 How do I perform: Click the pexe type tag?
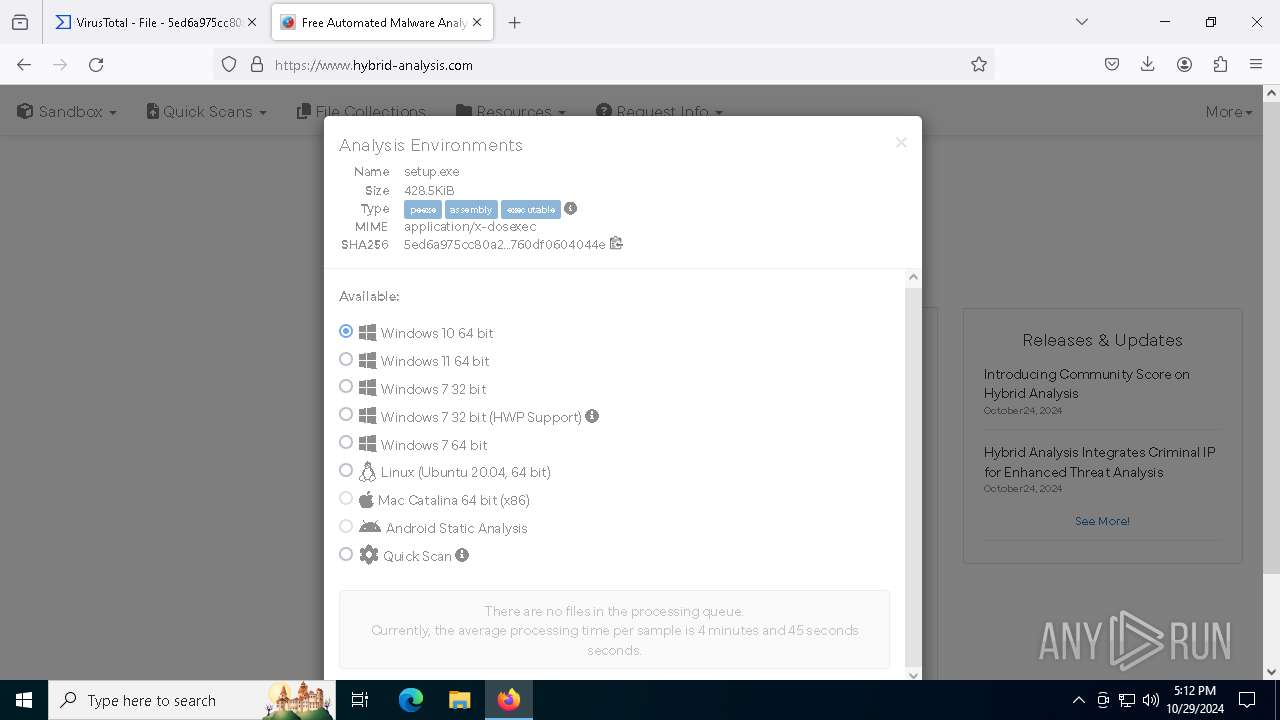point(423,209)
